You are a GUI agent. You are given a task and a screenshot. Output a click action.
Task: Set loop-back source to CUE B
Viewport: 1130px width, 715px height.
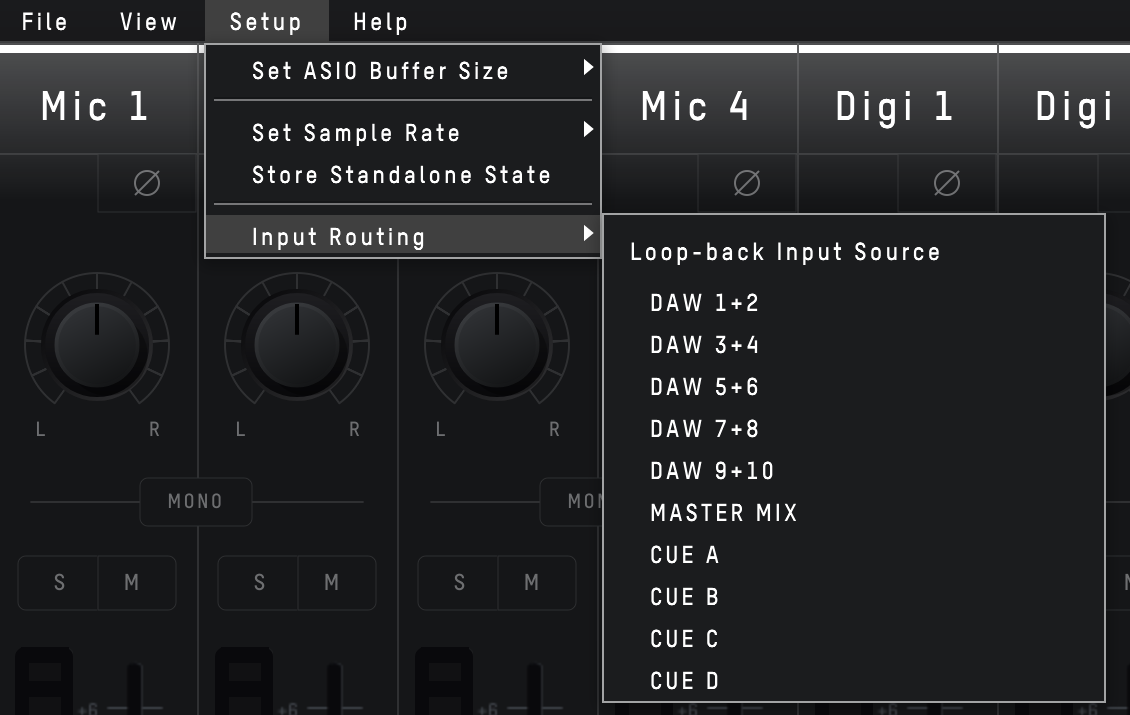tap(854, 597)
